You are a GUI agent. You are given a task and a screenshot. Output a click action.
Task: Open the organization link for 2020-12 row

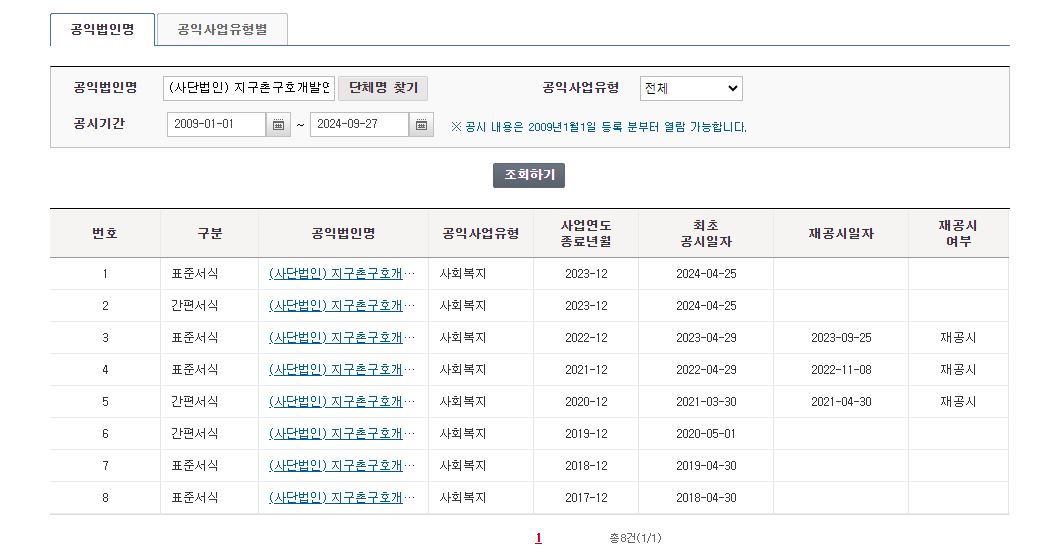click(336, 402)
